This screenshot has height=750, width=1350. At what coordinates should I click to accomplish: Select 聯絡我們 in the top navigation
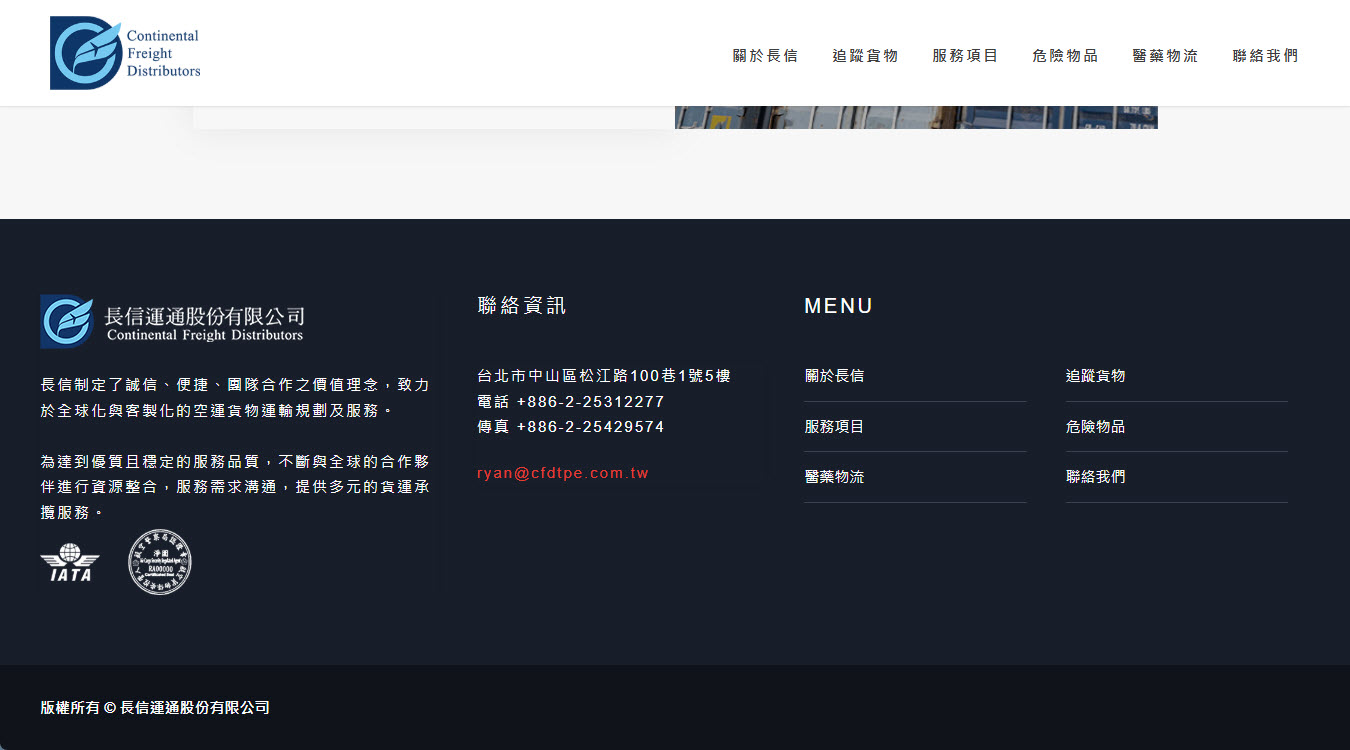tap(1265, 56)
